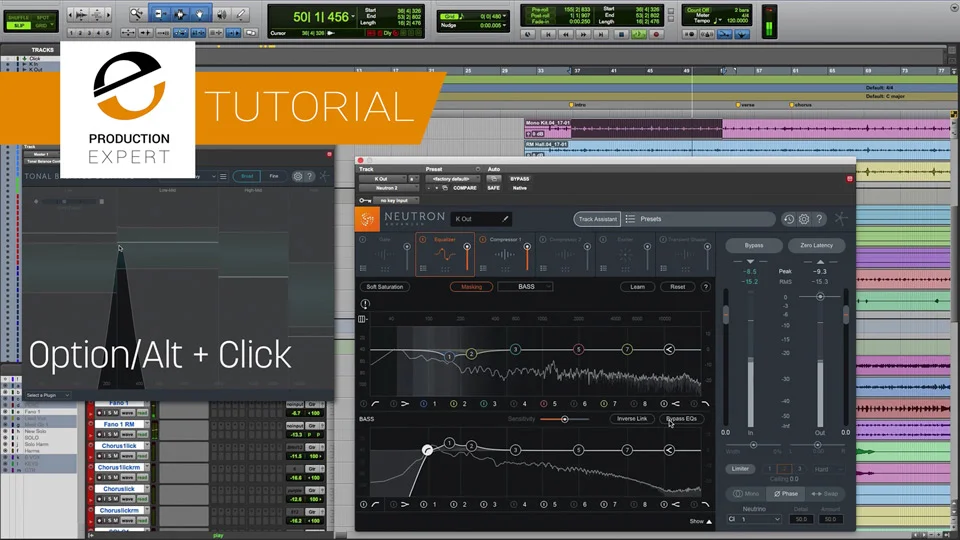Click the Inverse Link button
960x540 pixels.
(x=632, y=419)
